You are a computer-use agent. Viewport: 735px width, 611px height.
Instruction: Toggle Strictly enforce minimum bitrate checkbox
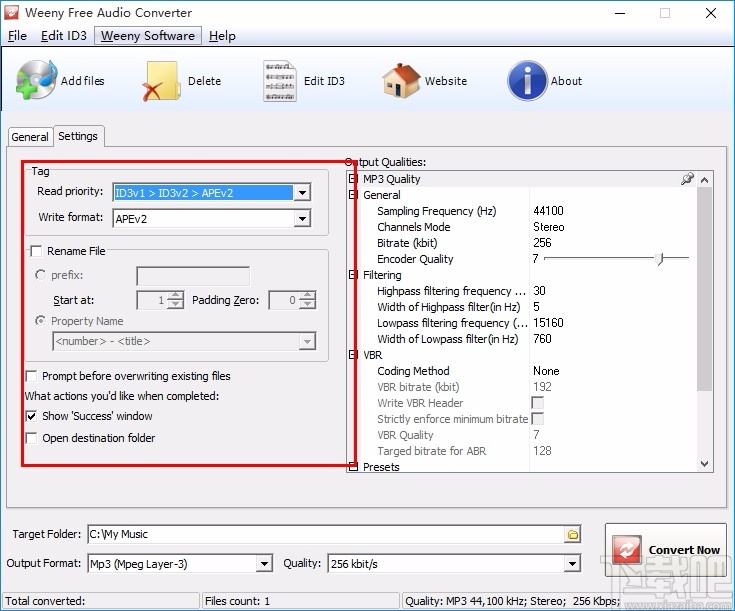point(538,419)
